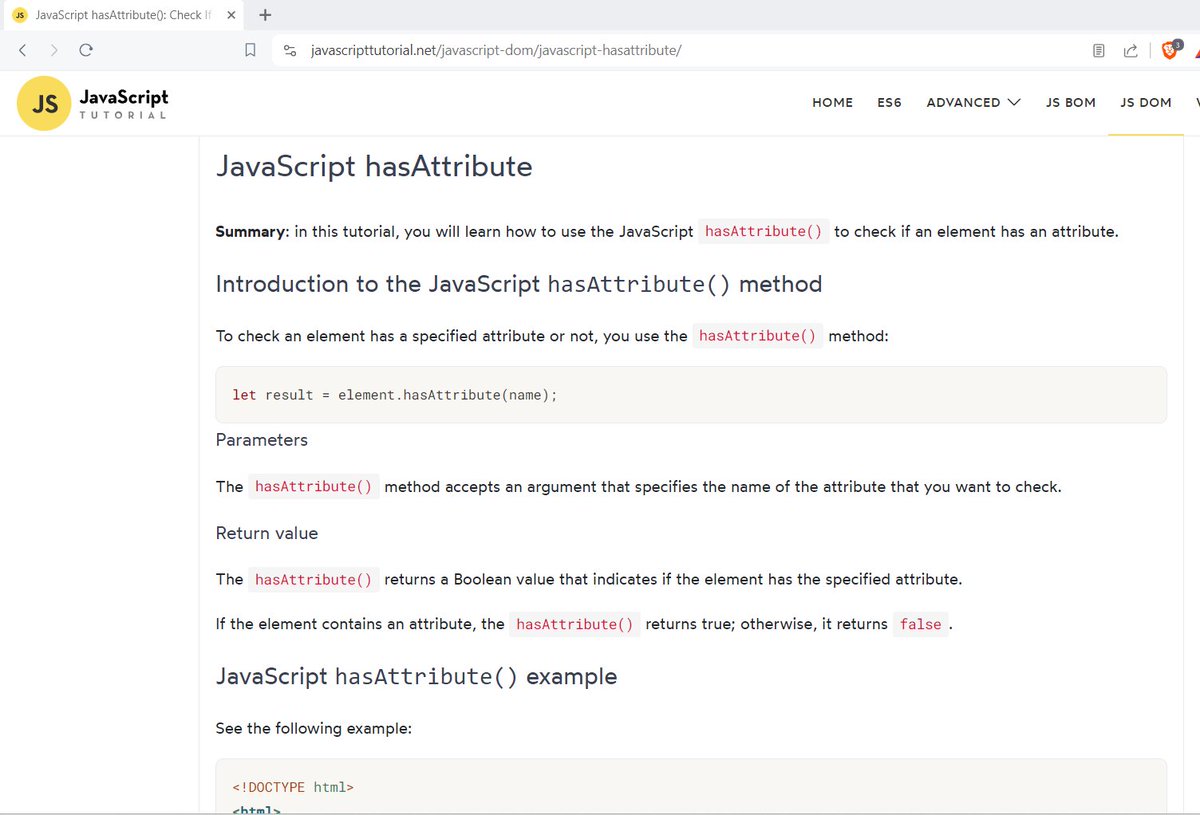Click the red 'false' inline code

(920, 624)
